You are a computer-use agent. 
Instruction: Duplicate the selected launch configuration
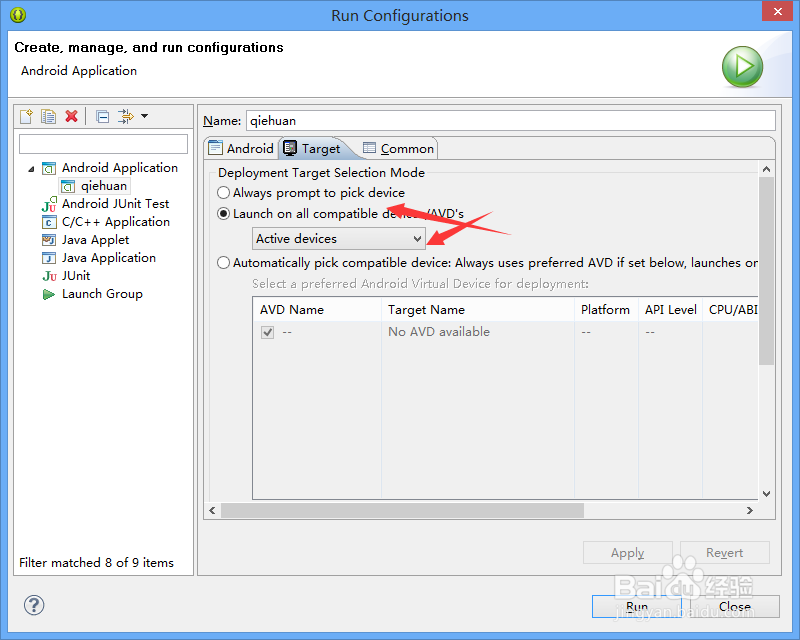[48, 116]
